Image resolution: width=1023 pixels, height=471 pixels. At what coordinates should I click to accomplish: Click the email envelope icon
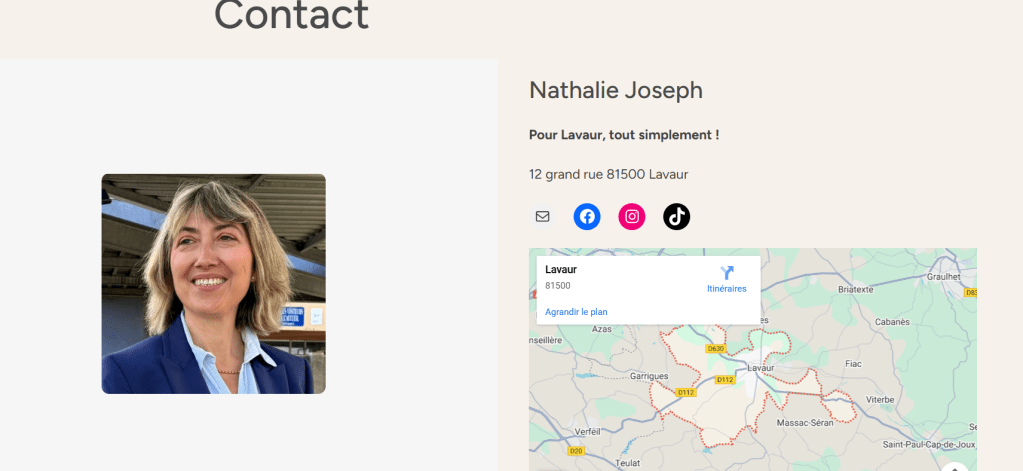click(542, 216)
